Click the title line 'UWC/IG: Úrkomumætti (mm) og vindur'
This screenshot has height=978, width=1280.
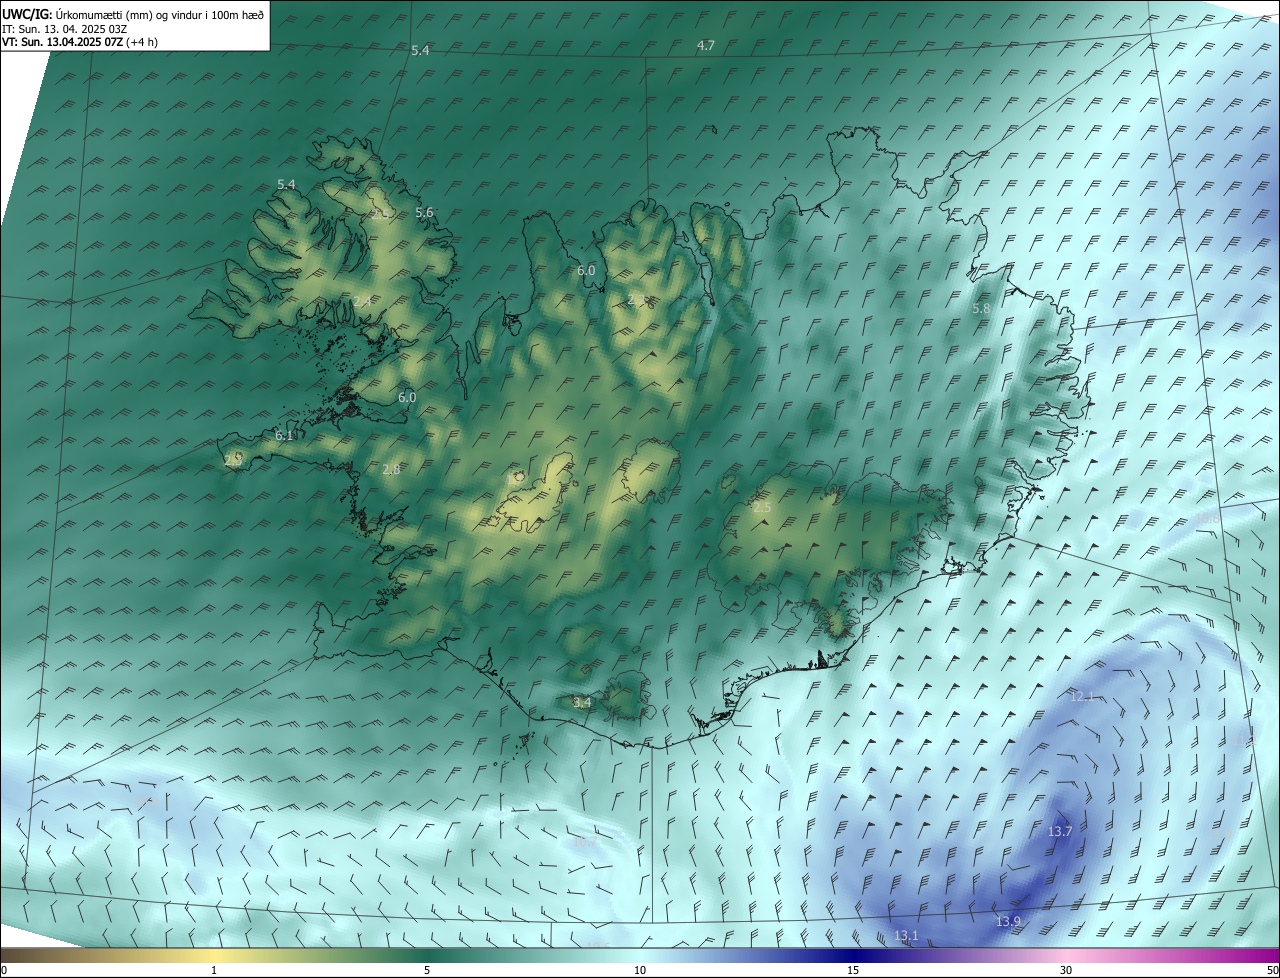click(x=133, y=14)
